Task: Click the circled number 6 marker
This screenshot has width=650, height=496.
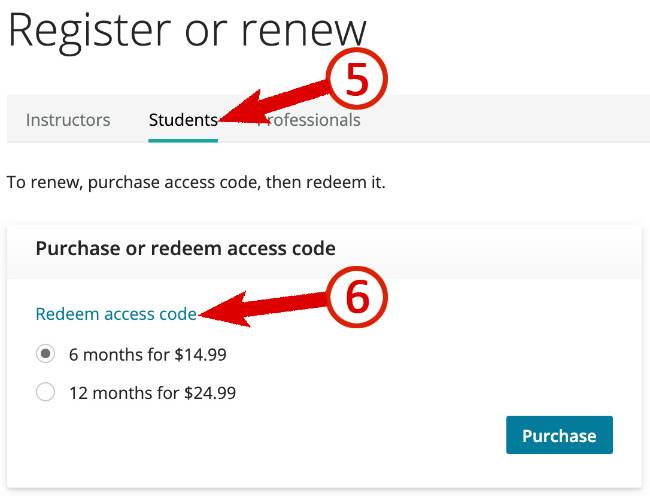Action: pos(357,297)
